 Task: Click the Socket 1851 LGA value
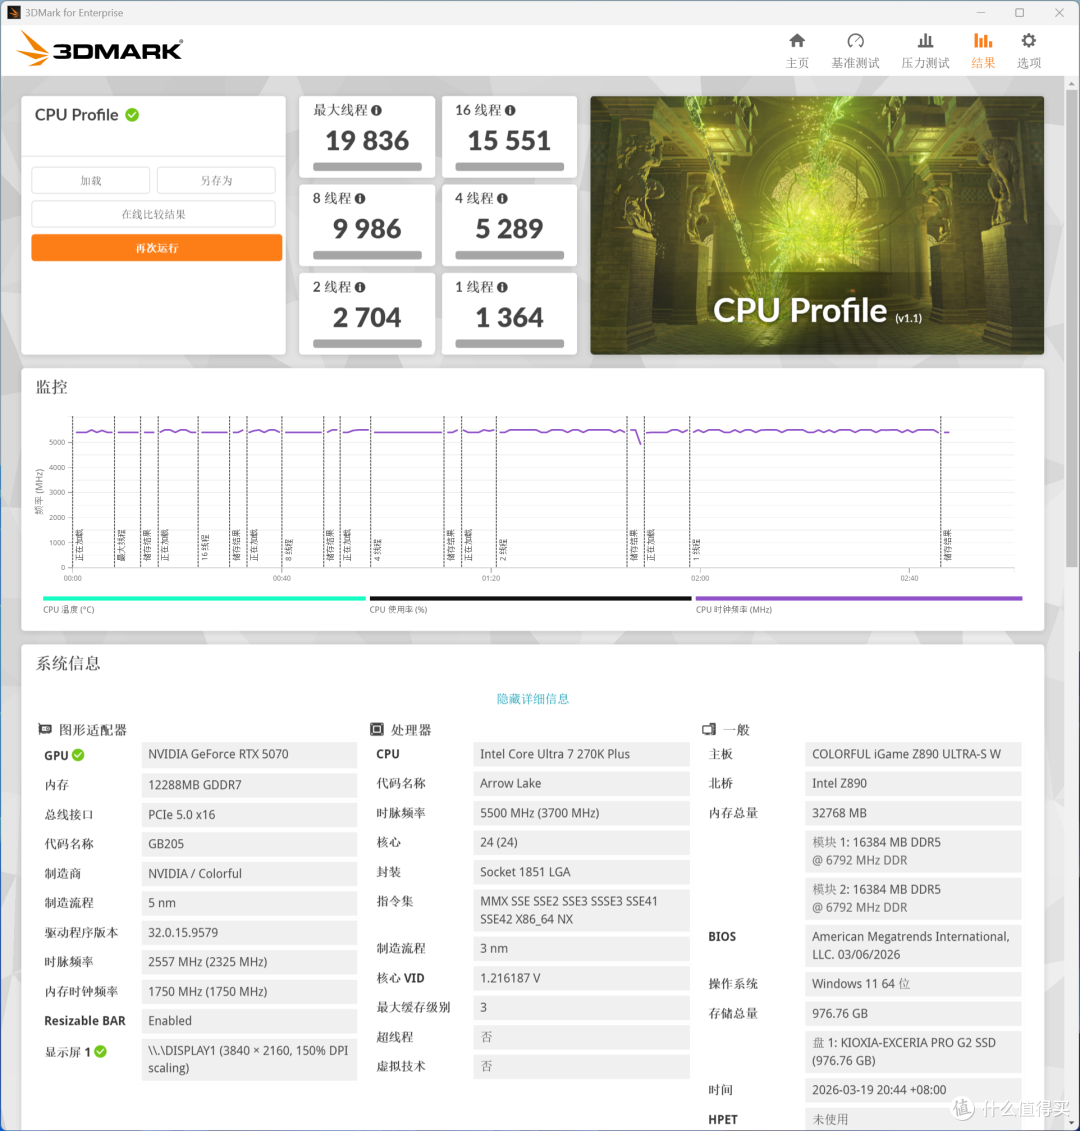[581, 872]
